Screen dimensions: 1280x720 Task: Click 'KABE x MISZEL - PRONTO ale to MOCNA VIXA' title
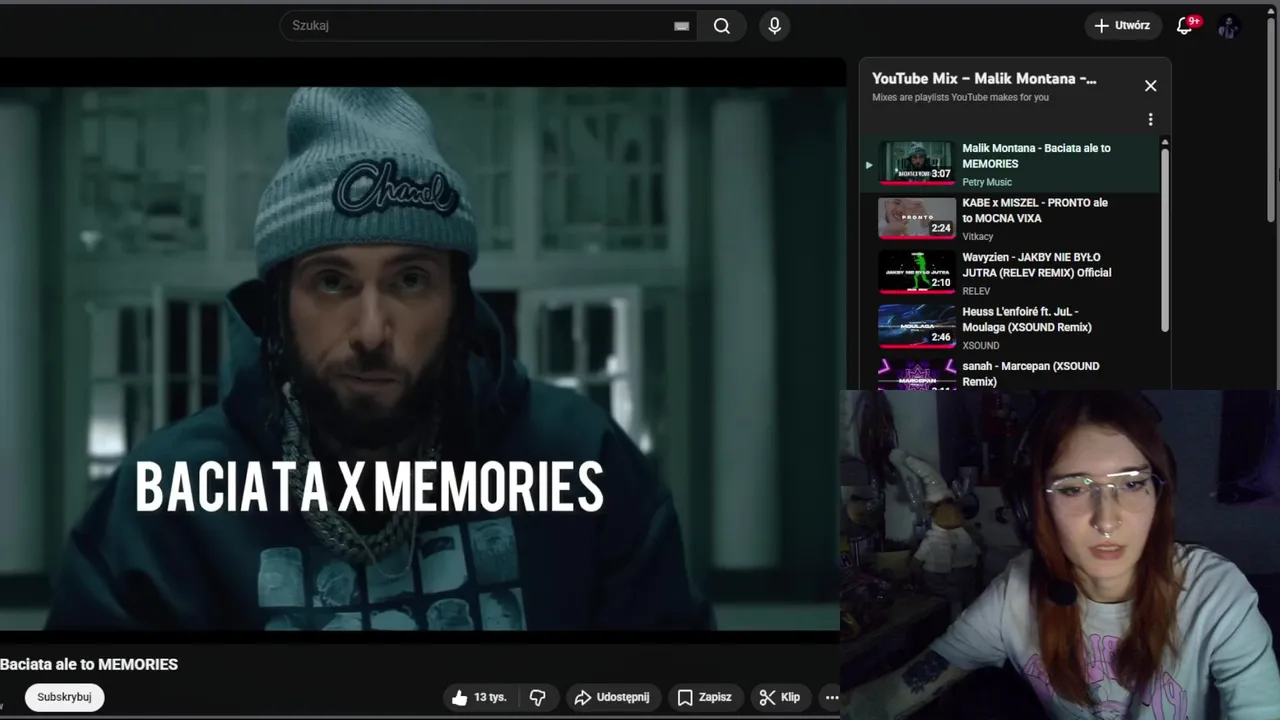tap(1035, 210)
